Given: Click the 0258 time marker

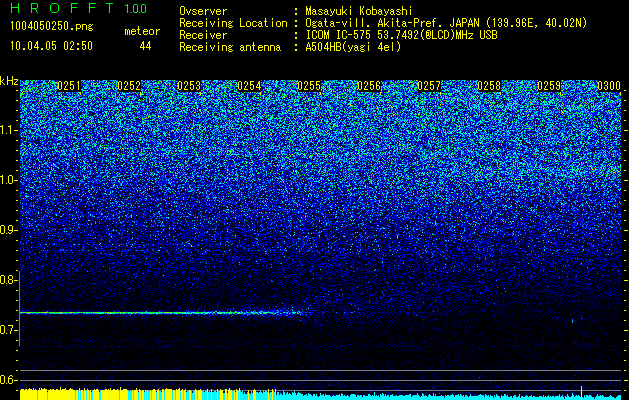Looking at the screenshot, I should 489,86.
